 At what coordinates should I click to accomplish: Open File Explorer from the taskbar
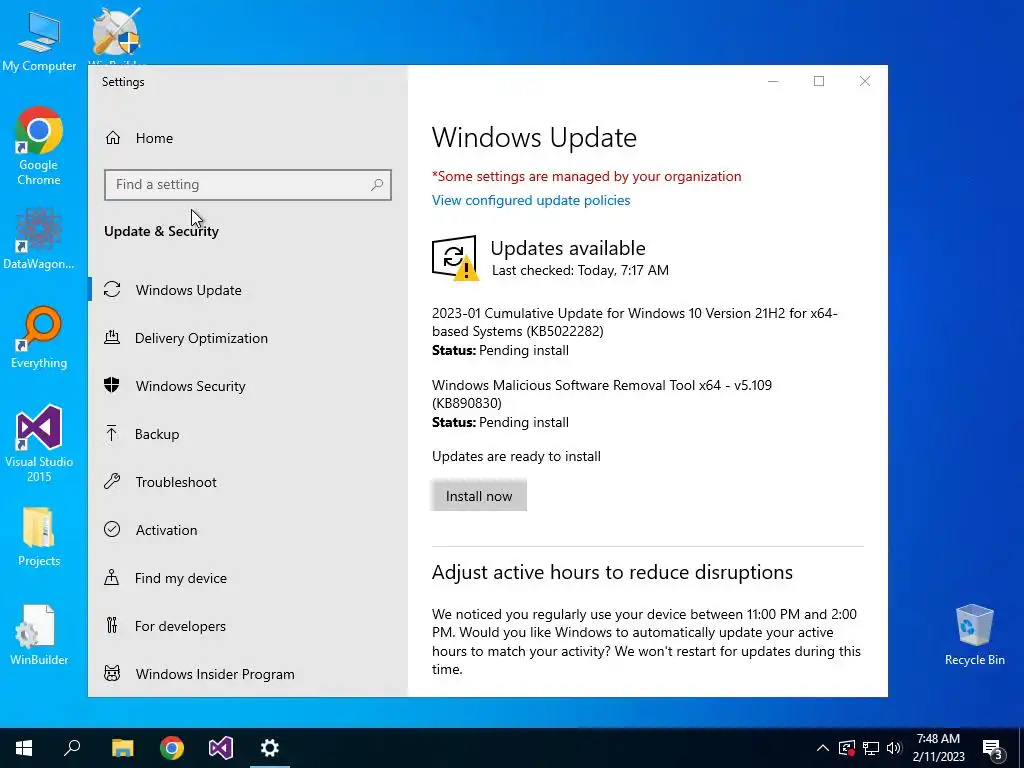pos(123,748)
